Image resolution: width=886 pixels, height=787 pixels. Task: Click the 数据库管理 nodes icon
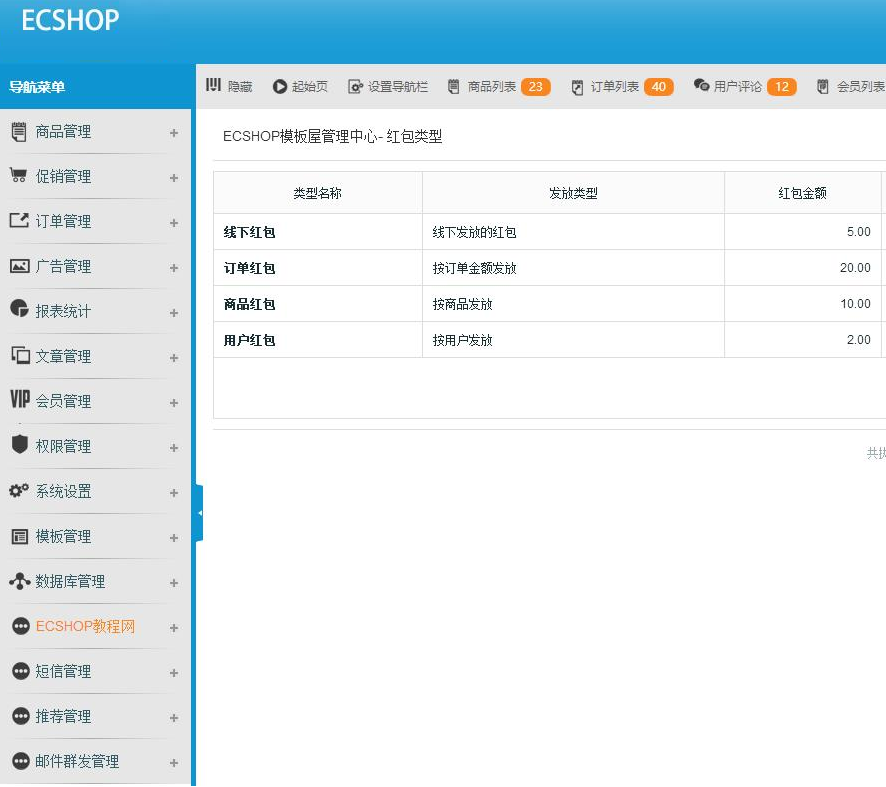(x=20, y=581)
